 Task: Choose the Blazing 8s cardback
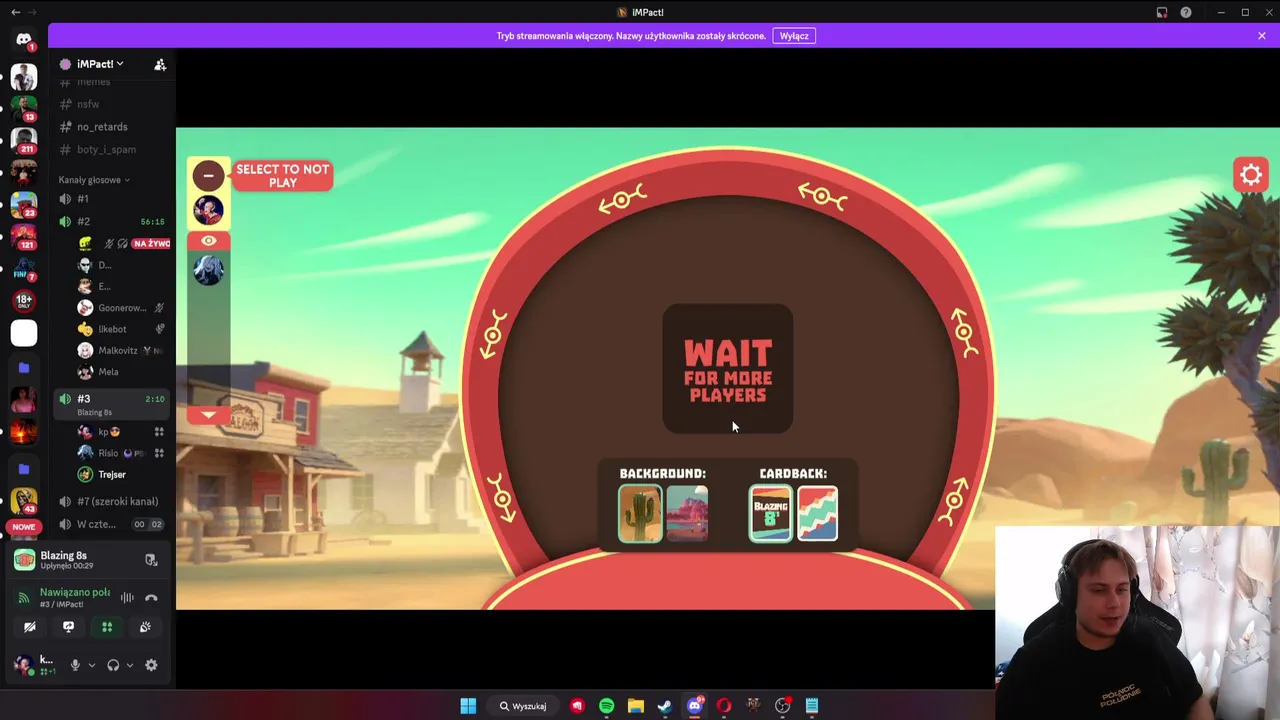point(771,514)
